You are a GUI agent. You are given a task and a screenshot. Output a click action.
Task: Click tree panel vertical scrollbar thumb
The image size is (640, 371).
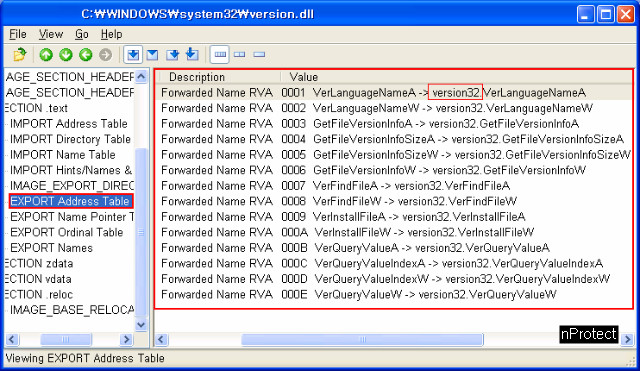[141, 232]
